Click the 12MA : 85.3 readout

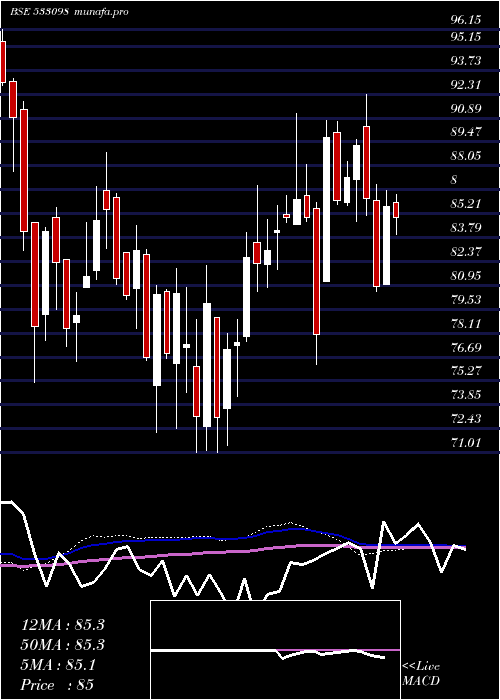[62, 625]
